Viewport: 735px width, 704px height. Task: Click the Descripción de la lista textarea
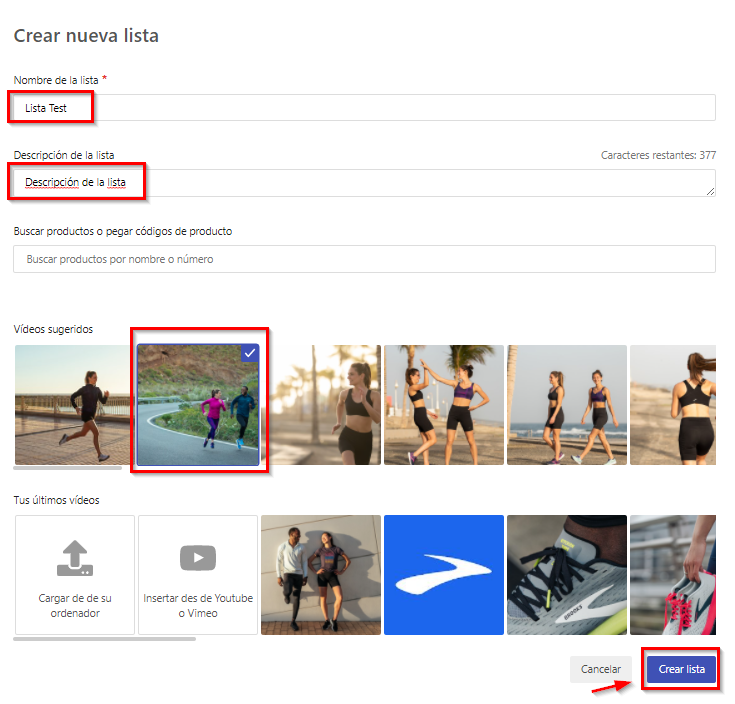(364, 183)
